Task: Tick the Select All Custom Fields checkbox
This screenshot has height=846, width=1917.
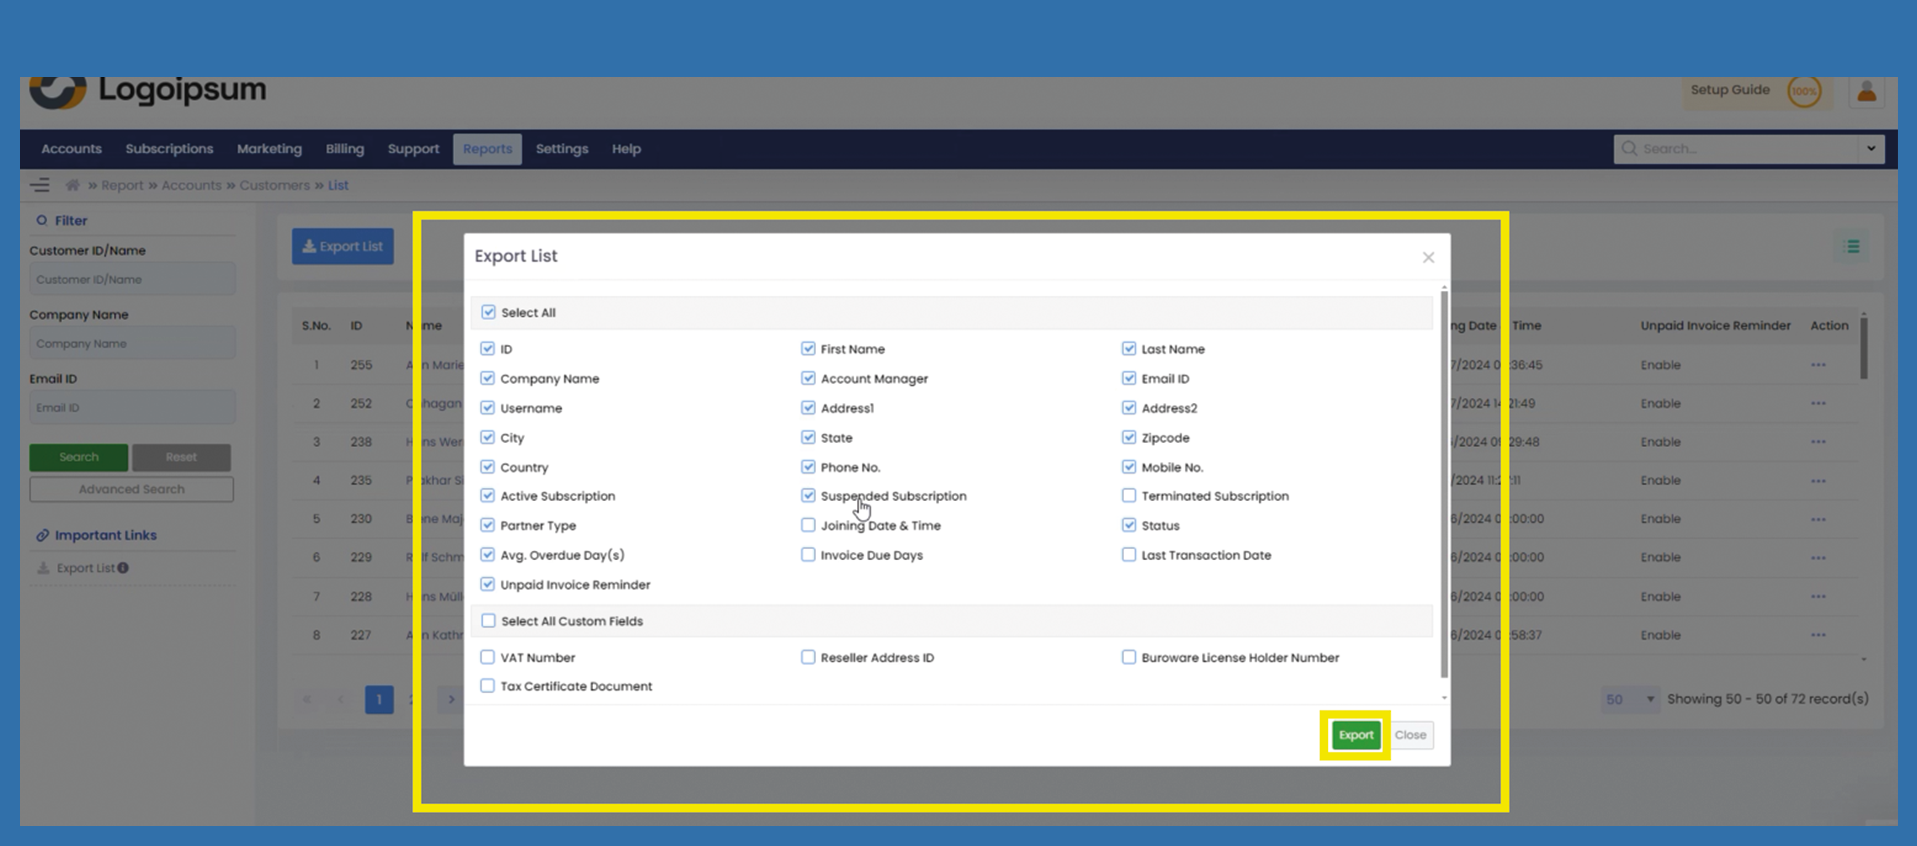Action: point(488,621)
